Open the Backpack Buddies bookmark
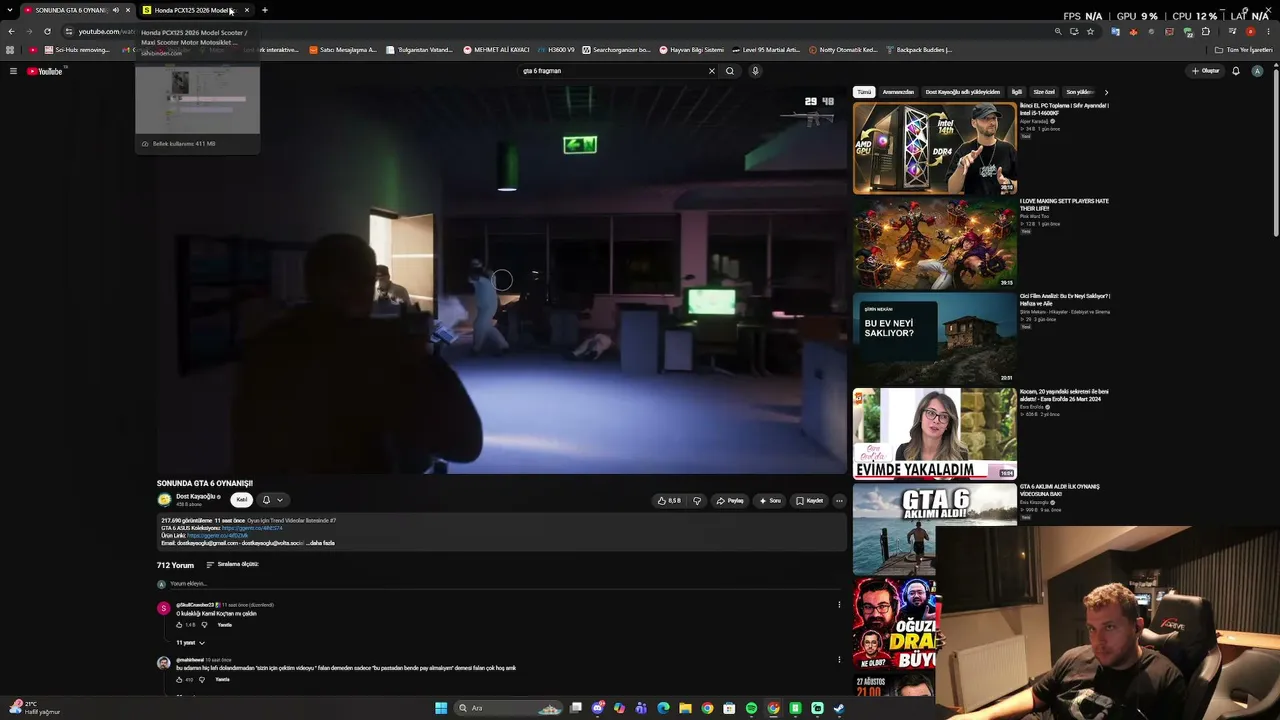 tap(918, 50)
